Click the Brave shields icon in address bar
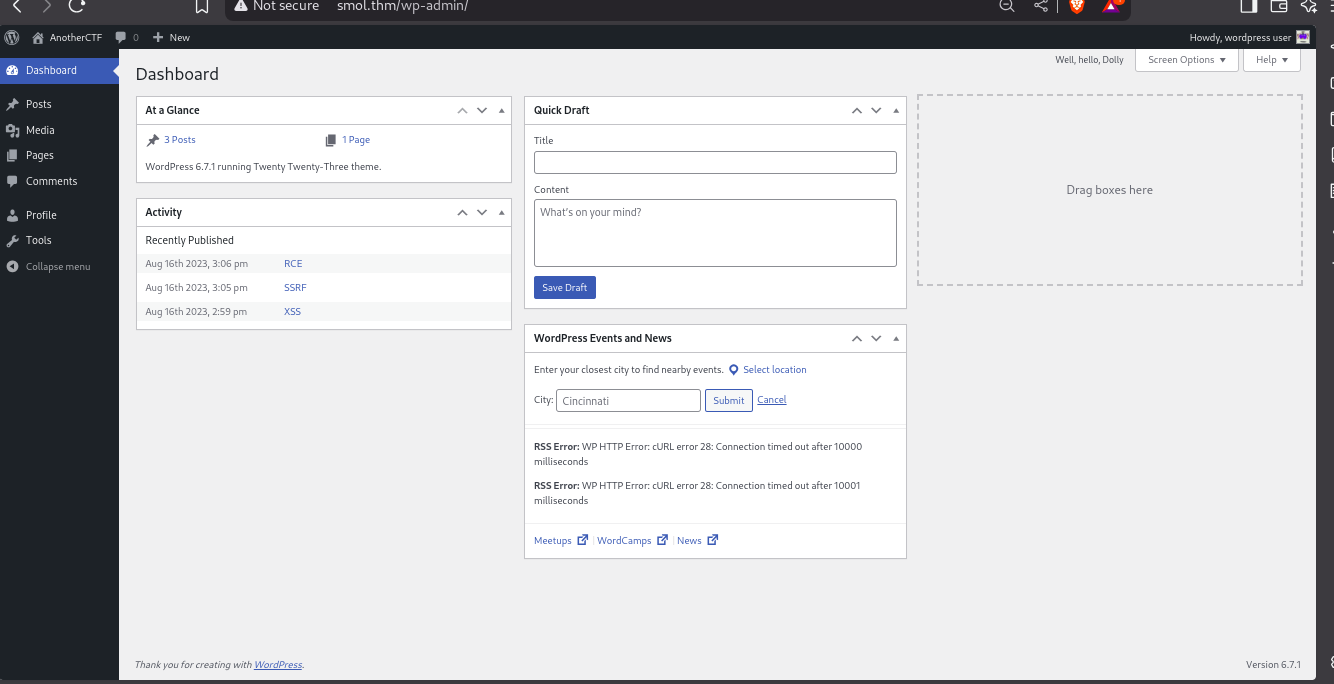 click(x=1077, y=6)
